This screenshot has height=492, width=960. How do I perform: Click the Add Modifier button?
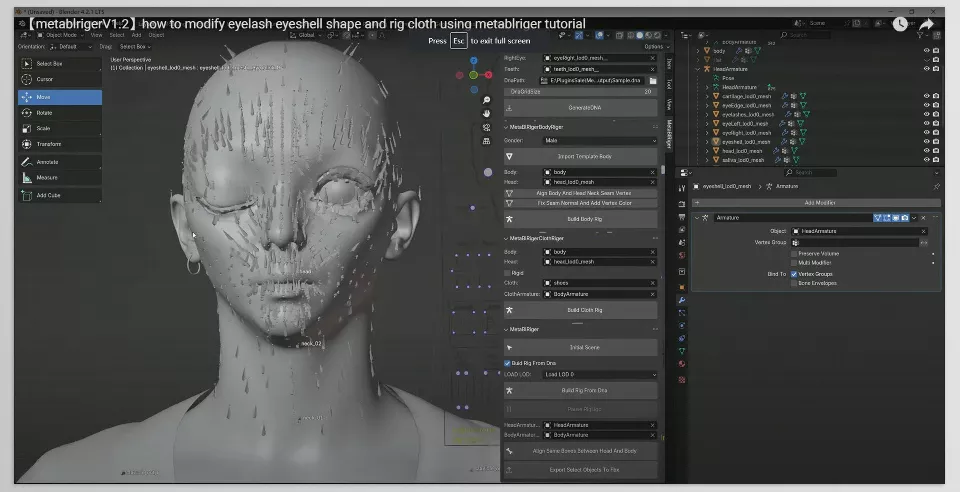tap(817, 203)
